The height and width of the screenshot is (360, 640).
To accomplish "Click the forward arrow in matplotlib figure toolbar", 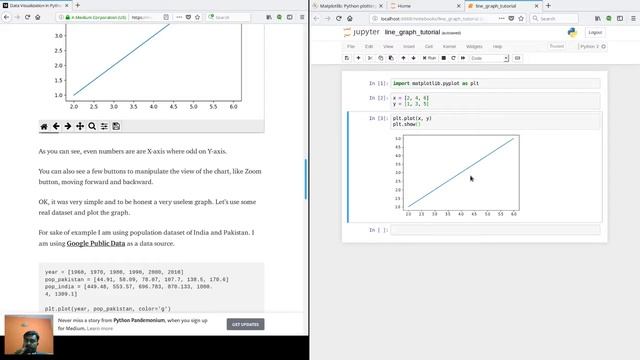I will pyautogui.click(x=68, y=127).
